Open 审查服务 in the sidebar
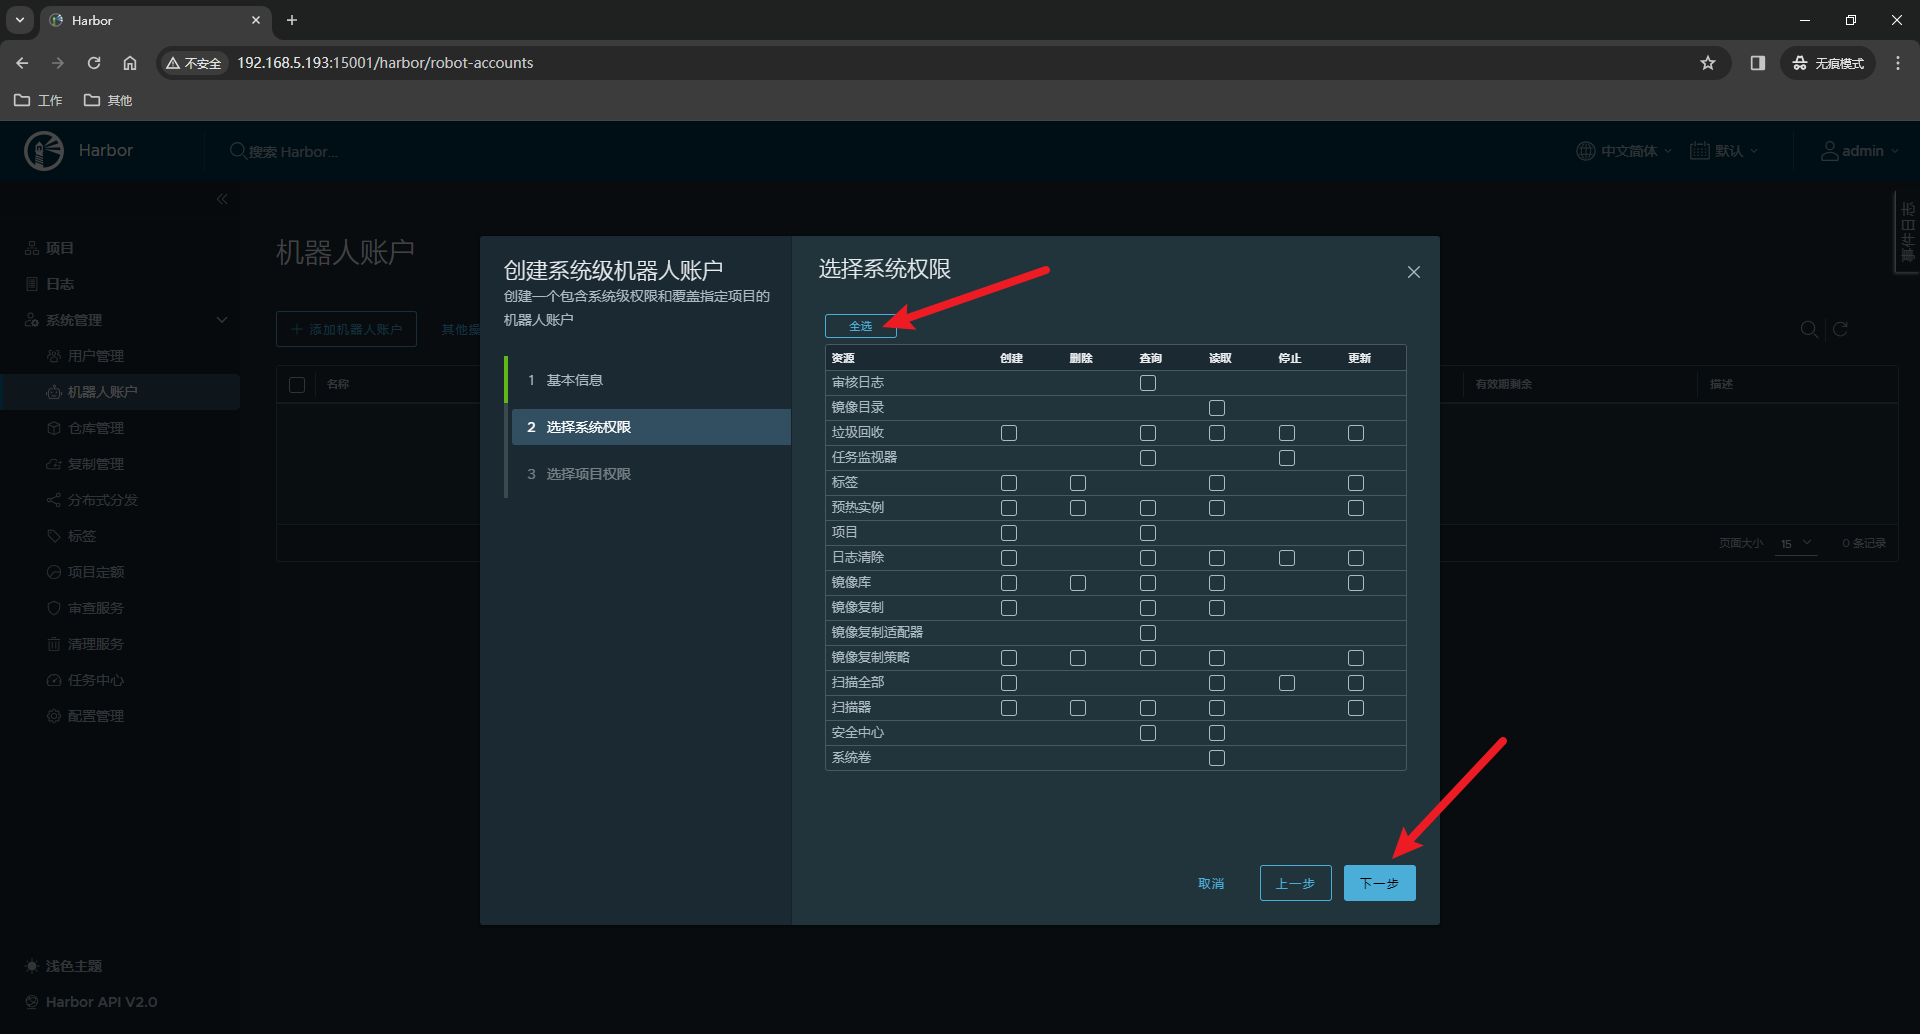Screen dimensions: 1920x1034 96,608
